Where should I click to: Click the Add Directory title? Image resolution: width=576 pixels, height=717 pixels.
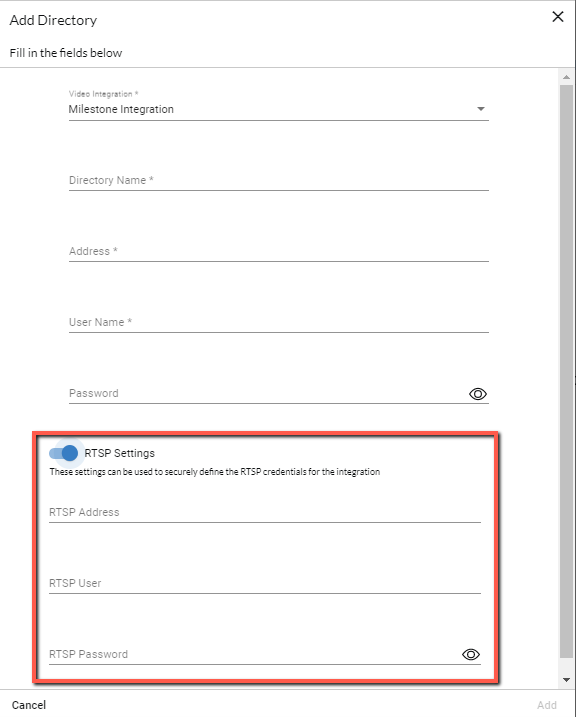click(x=53, y=20)
